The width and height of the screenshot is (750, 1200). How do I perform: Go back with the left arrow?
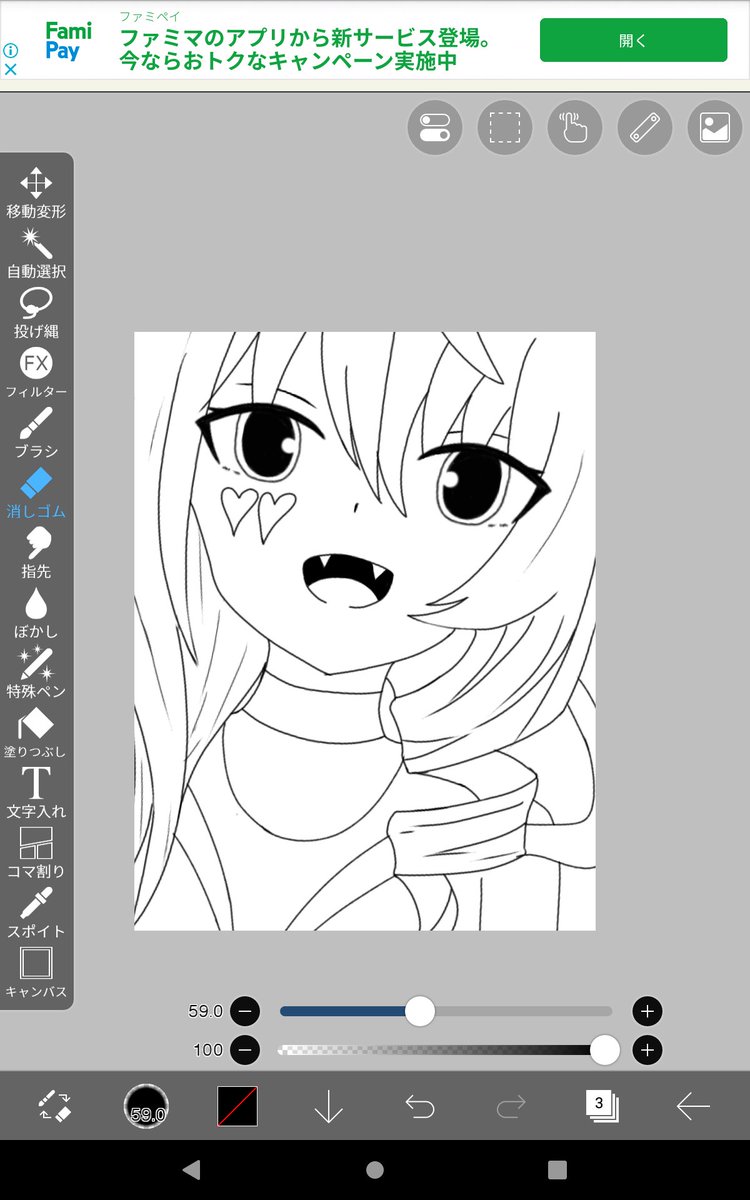click(693, 1106)
